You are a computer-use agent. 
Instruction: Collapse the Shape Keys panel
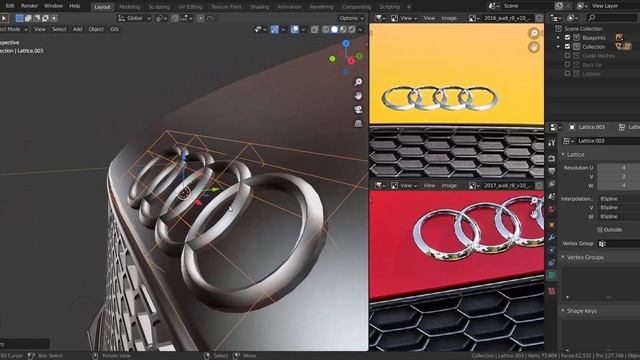click(563, 311)
